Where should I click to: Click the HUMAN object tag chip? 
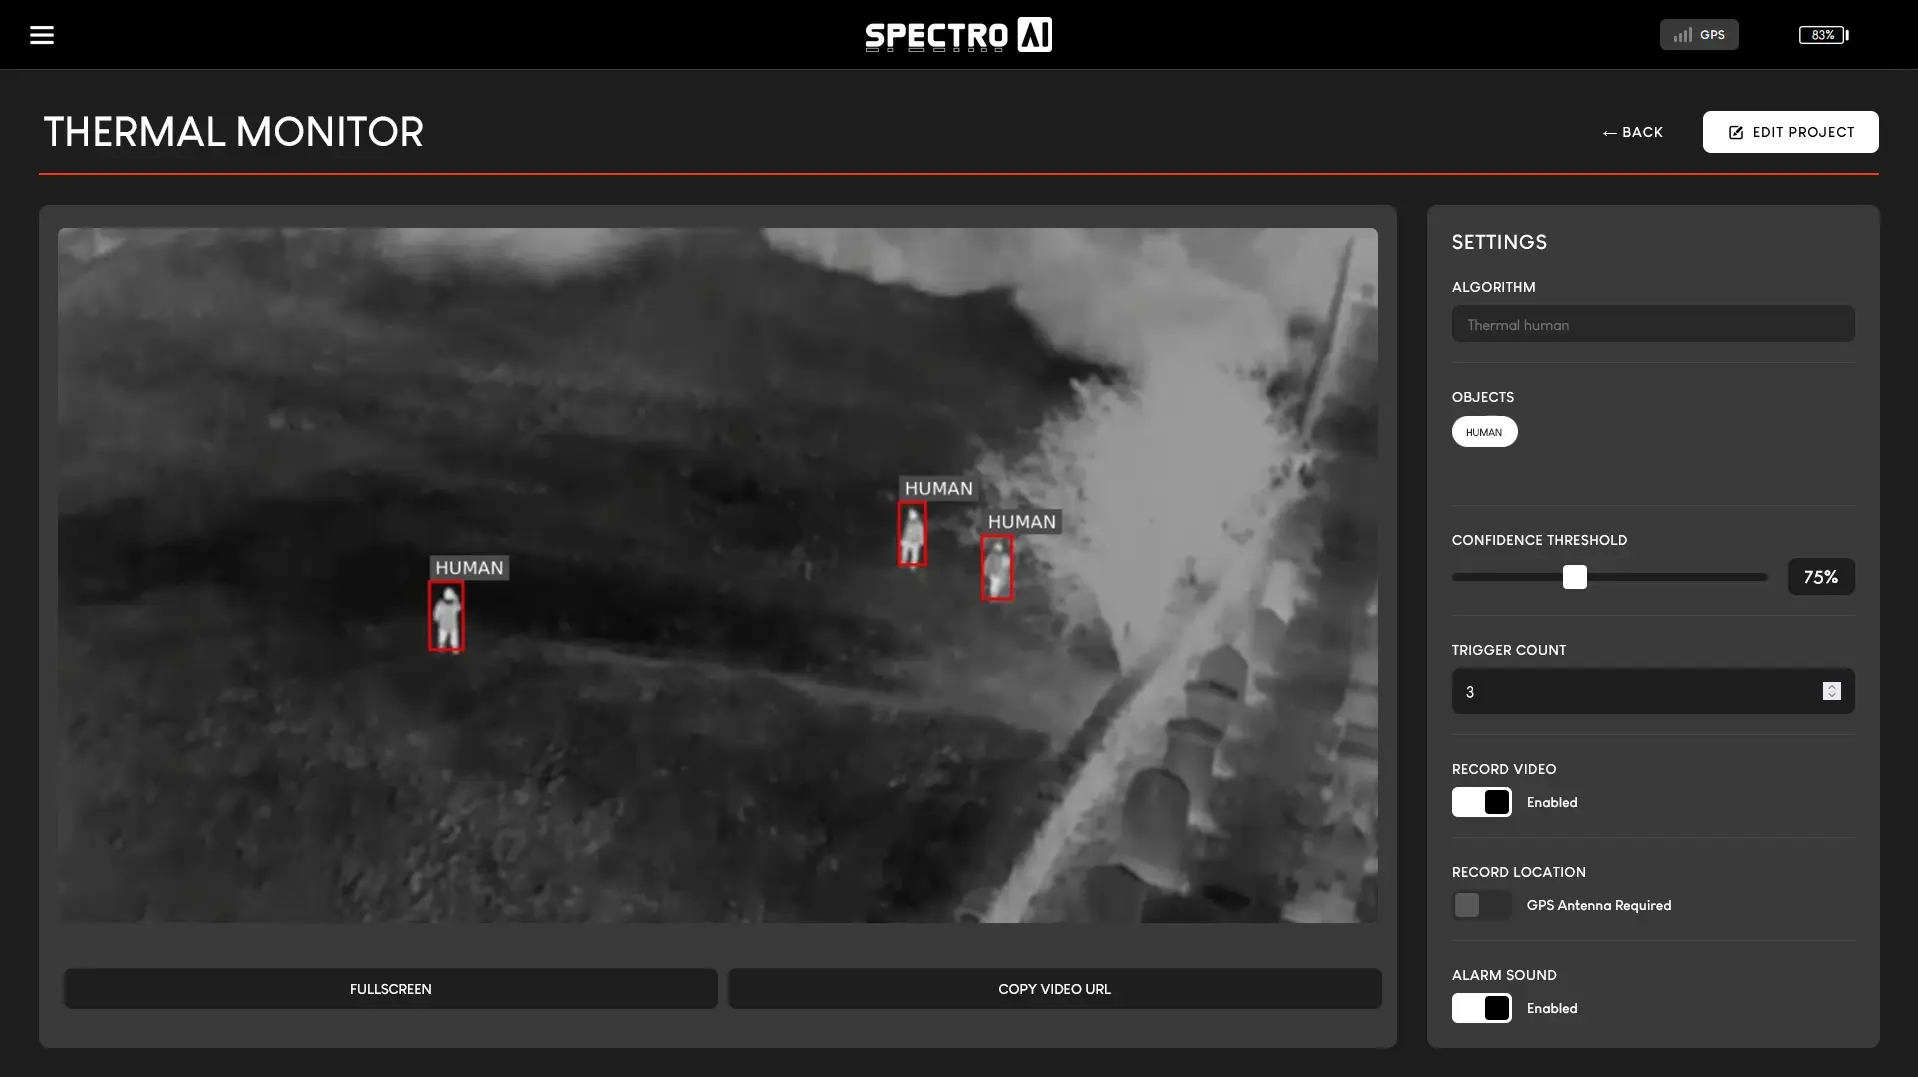(x=1484, y=431)
